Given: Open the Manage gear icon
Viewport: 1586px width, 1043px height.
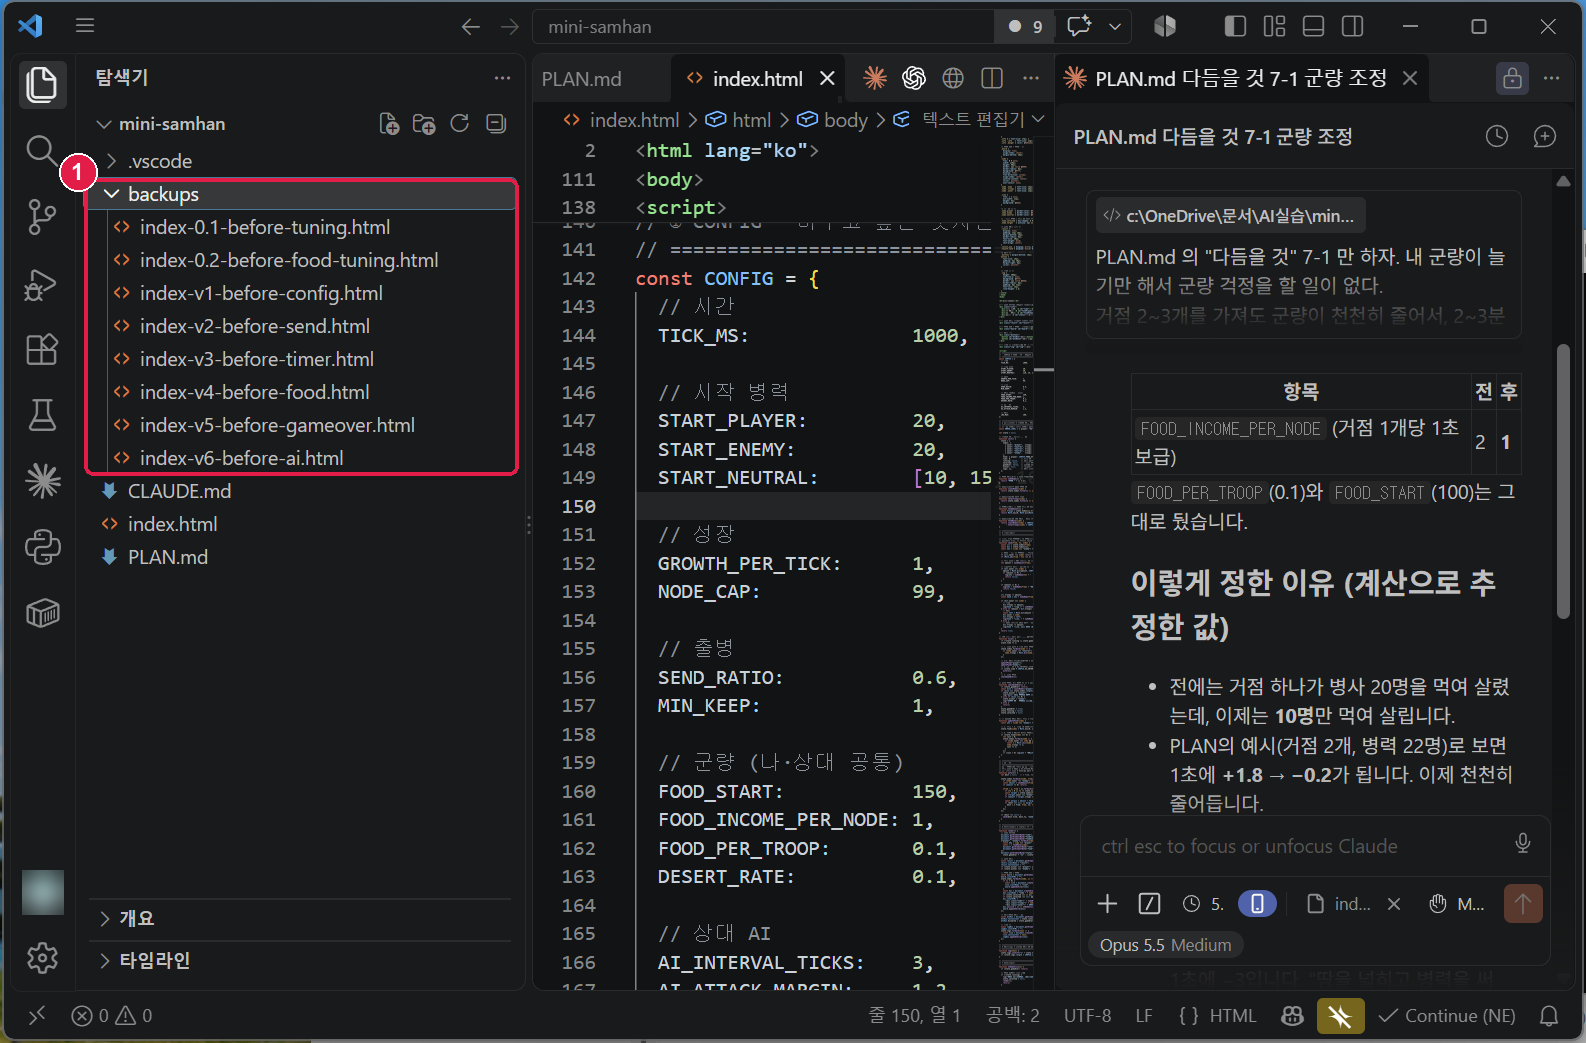Looking at the screenshot, I should coord(42,958).
